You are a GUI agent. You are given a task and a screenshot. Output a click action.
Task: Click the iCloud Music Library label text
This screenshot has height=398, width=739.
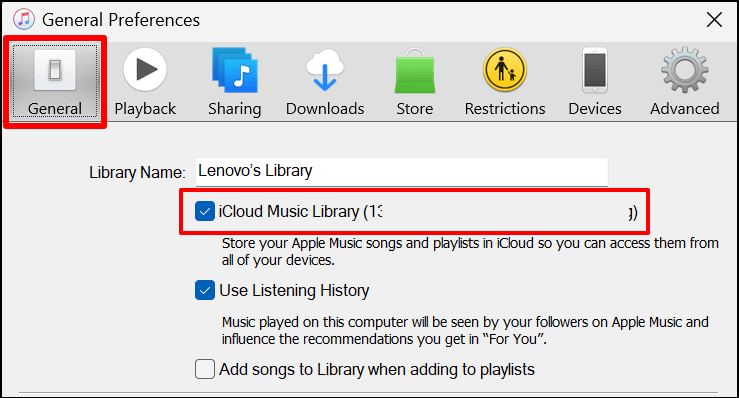(289, 212)
